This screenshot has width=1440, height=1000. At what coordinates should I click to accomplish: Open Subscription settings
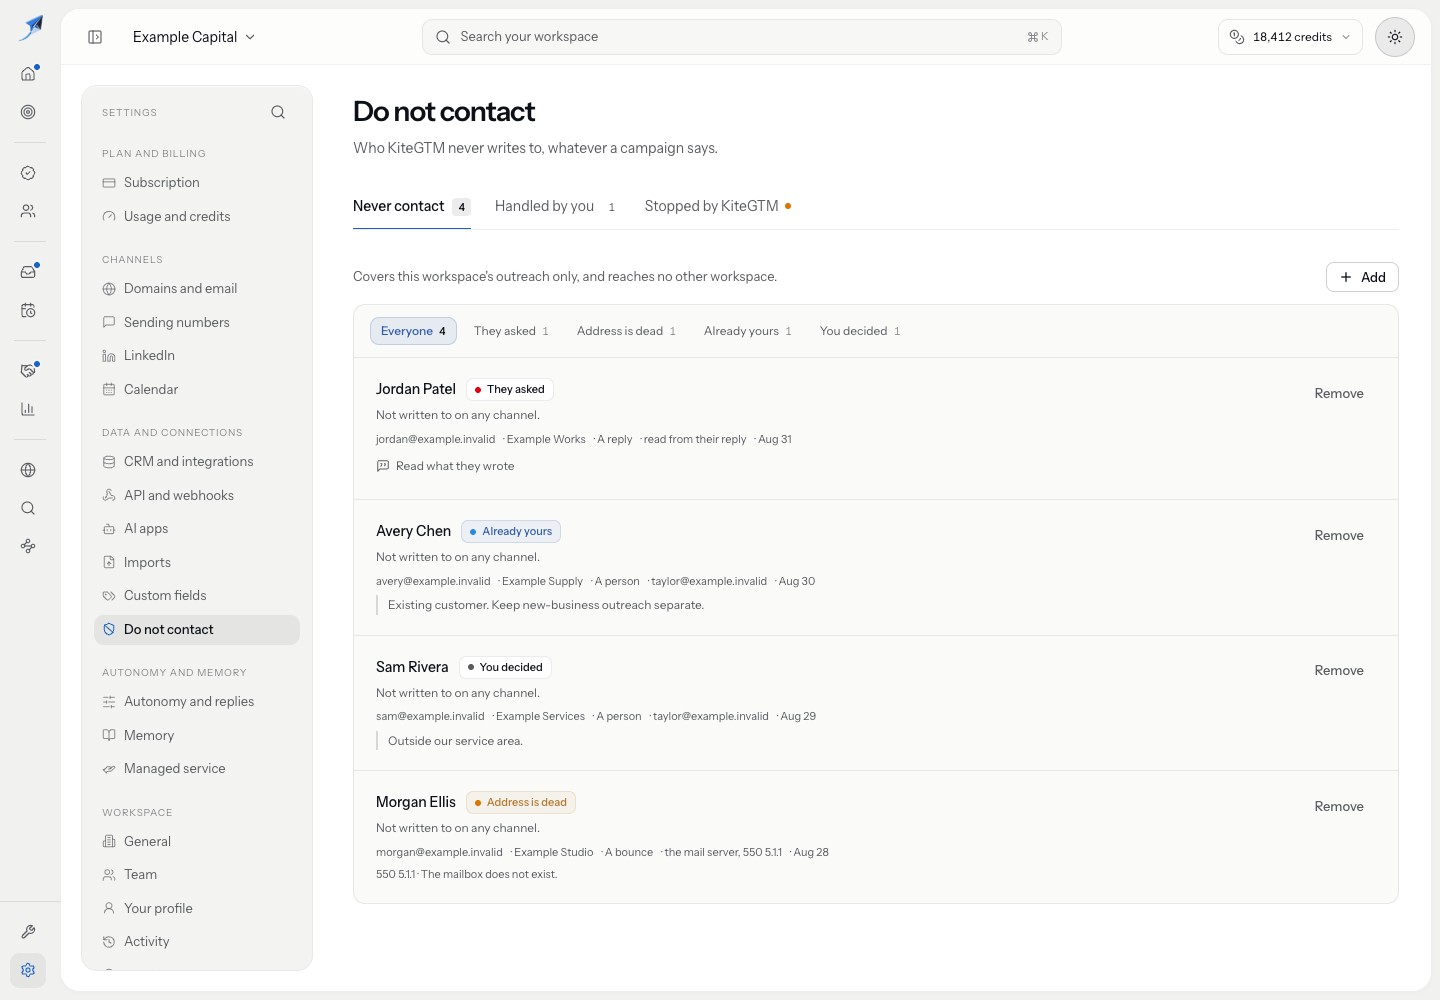tap(197, 183)
